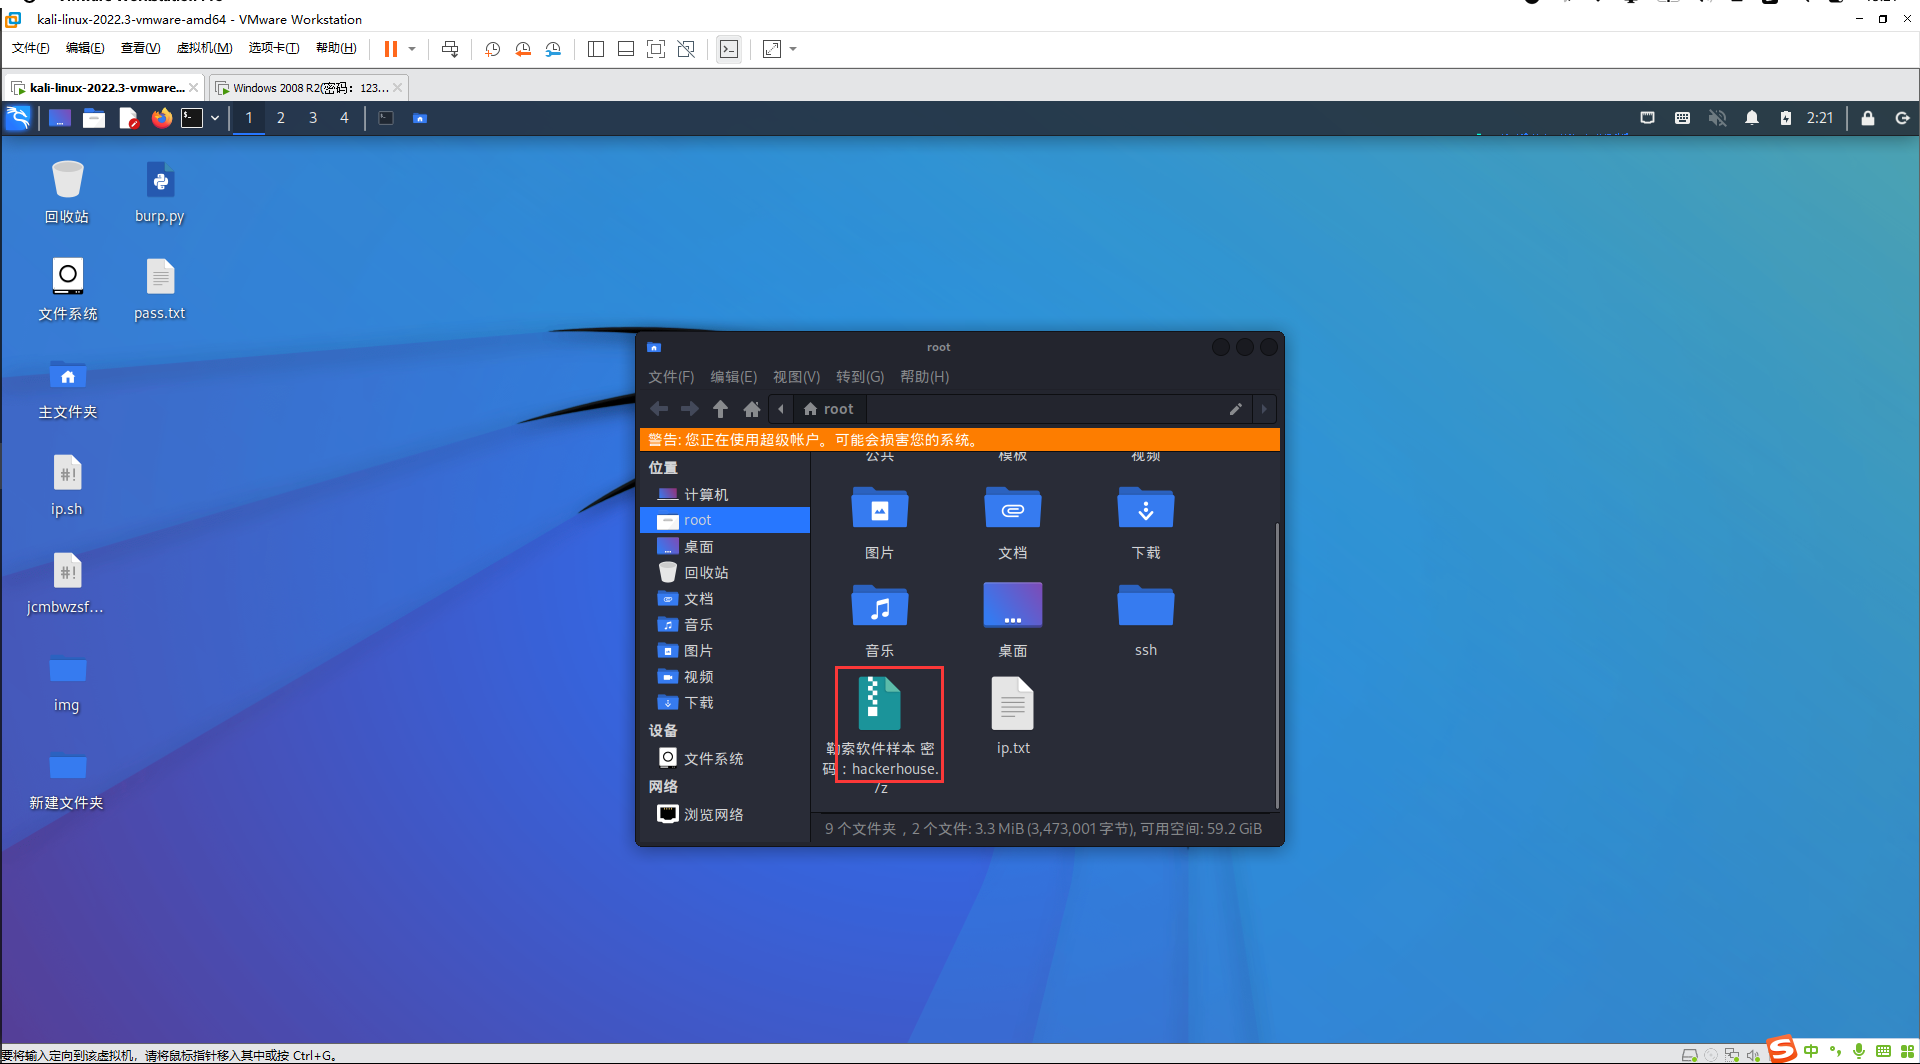1920x1064 pixels.
Task: Select the root file manager taskbar button
Action: [x=420, y=118]
